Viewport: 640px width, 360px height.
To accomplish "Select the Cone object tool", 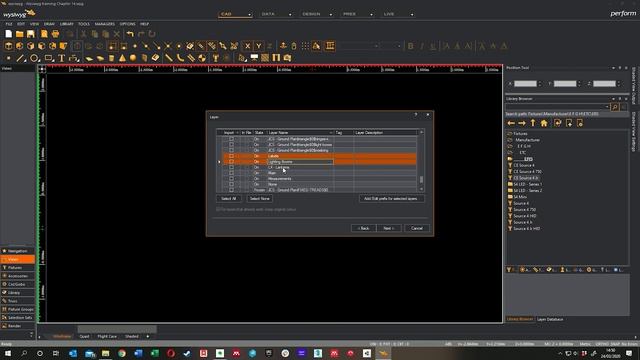I will pyautogui.click(x=122, y=58).
